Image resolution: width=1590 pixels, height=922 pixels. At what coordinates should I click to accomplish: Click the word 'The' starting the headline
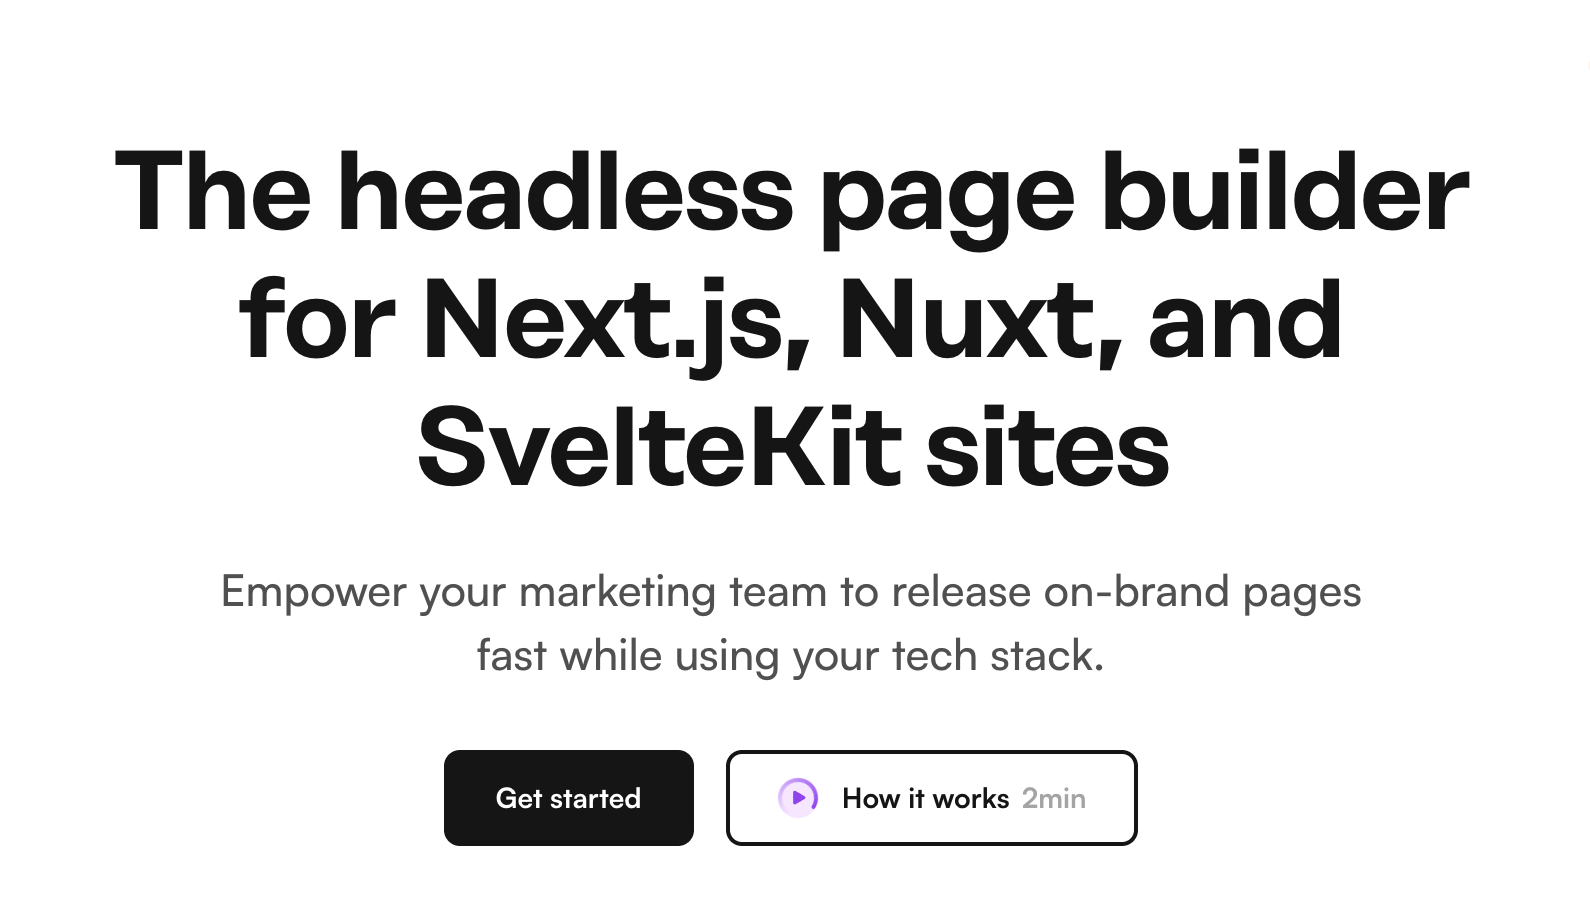click(x=213, y=192)
